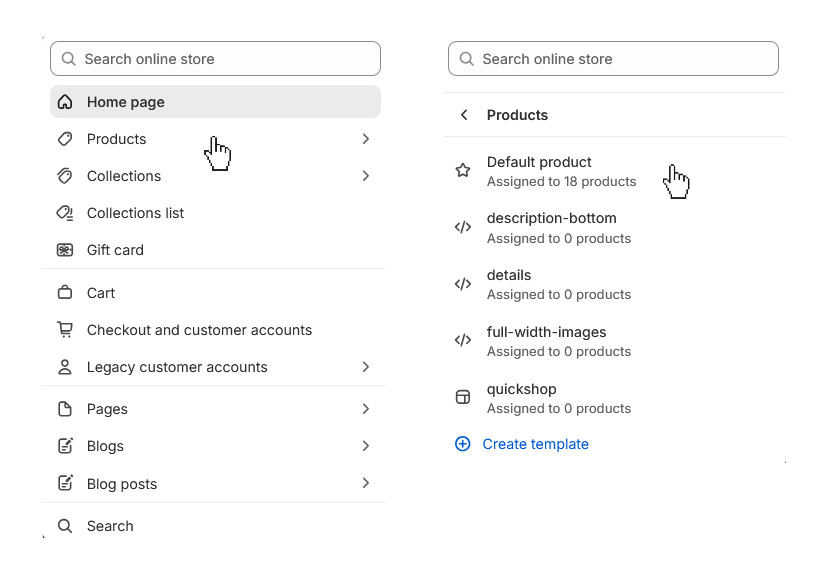Image resolution: width=824 pixels, height=576 pixels.
Task: Expand the Pages submenu chevron
Action: coord(366,409)
